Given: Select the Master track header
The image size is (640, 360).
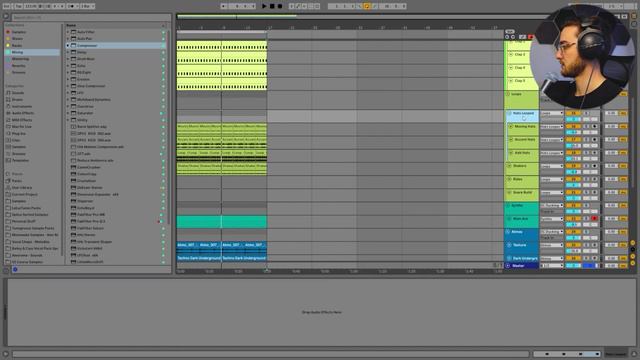Looking at the screenshot, I should point(522,266).
